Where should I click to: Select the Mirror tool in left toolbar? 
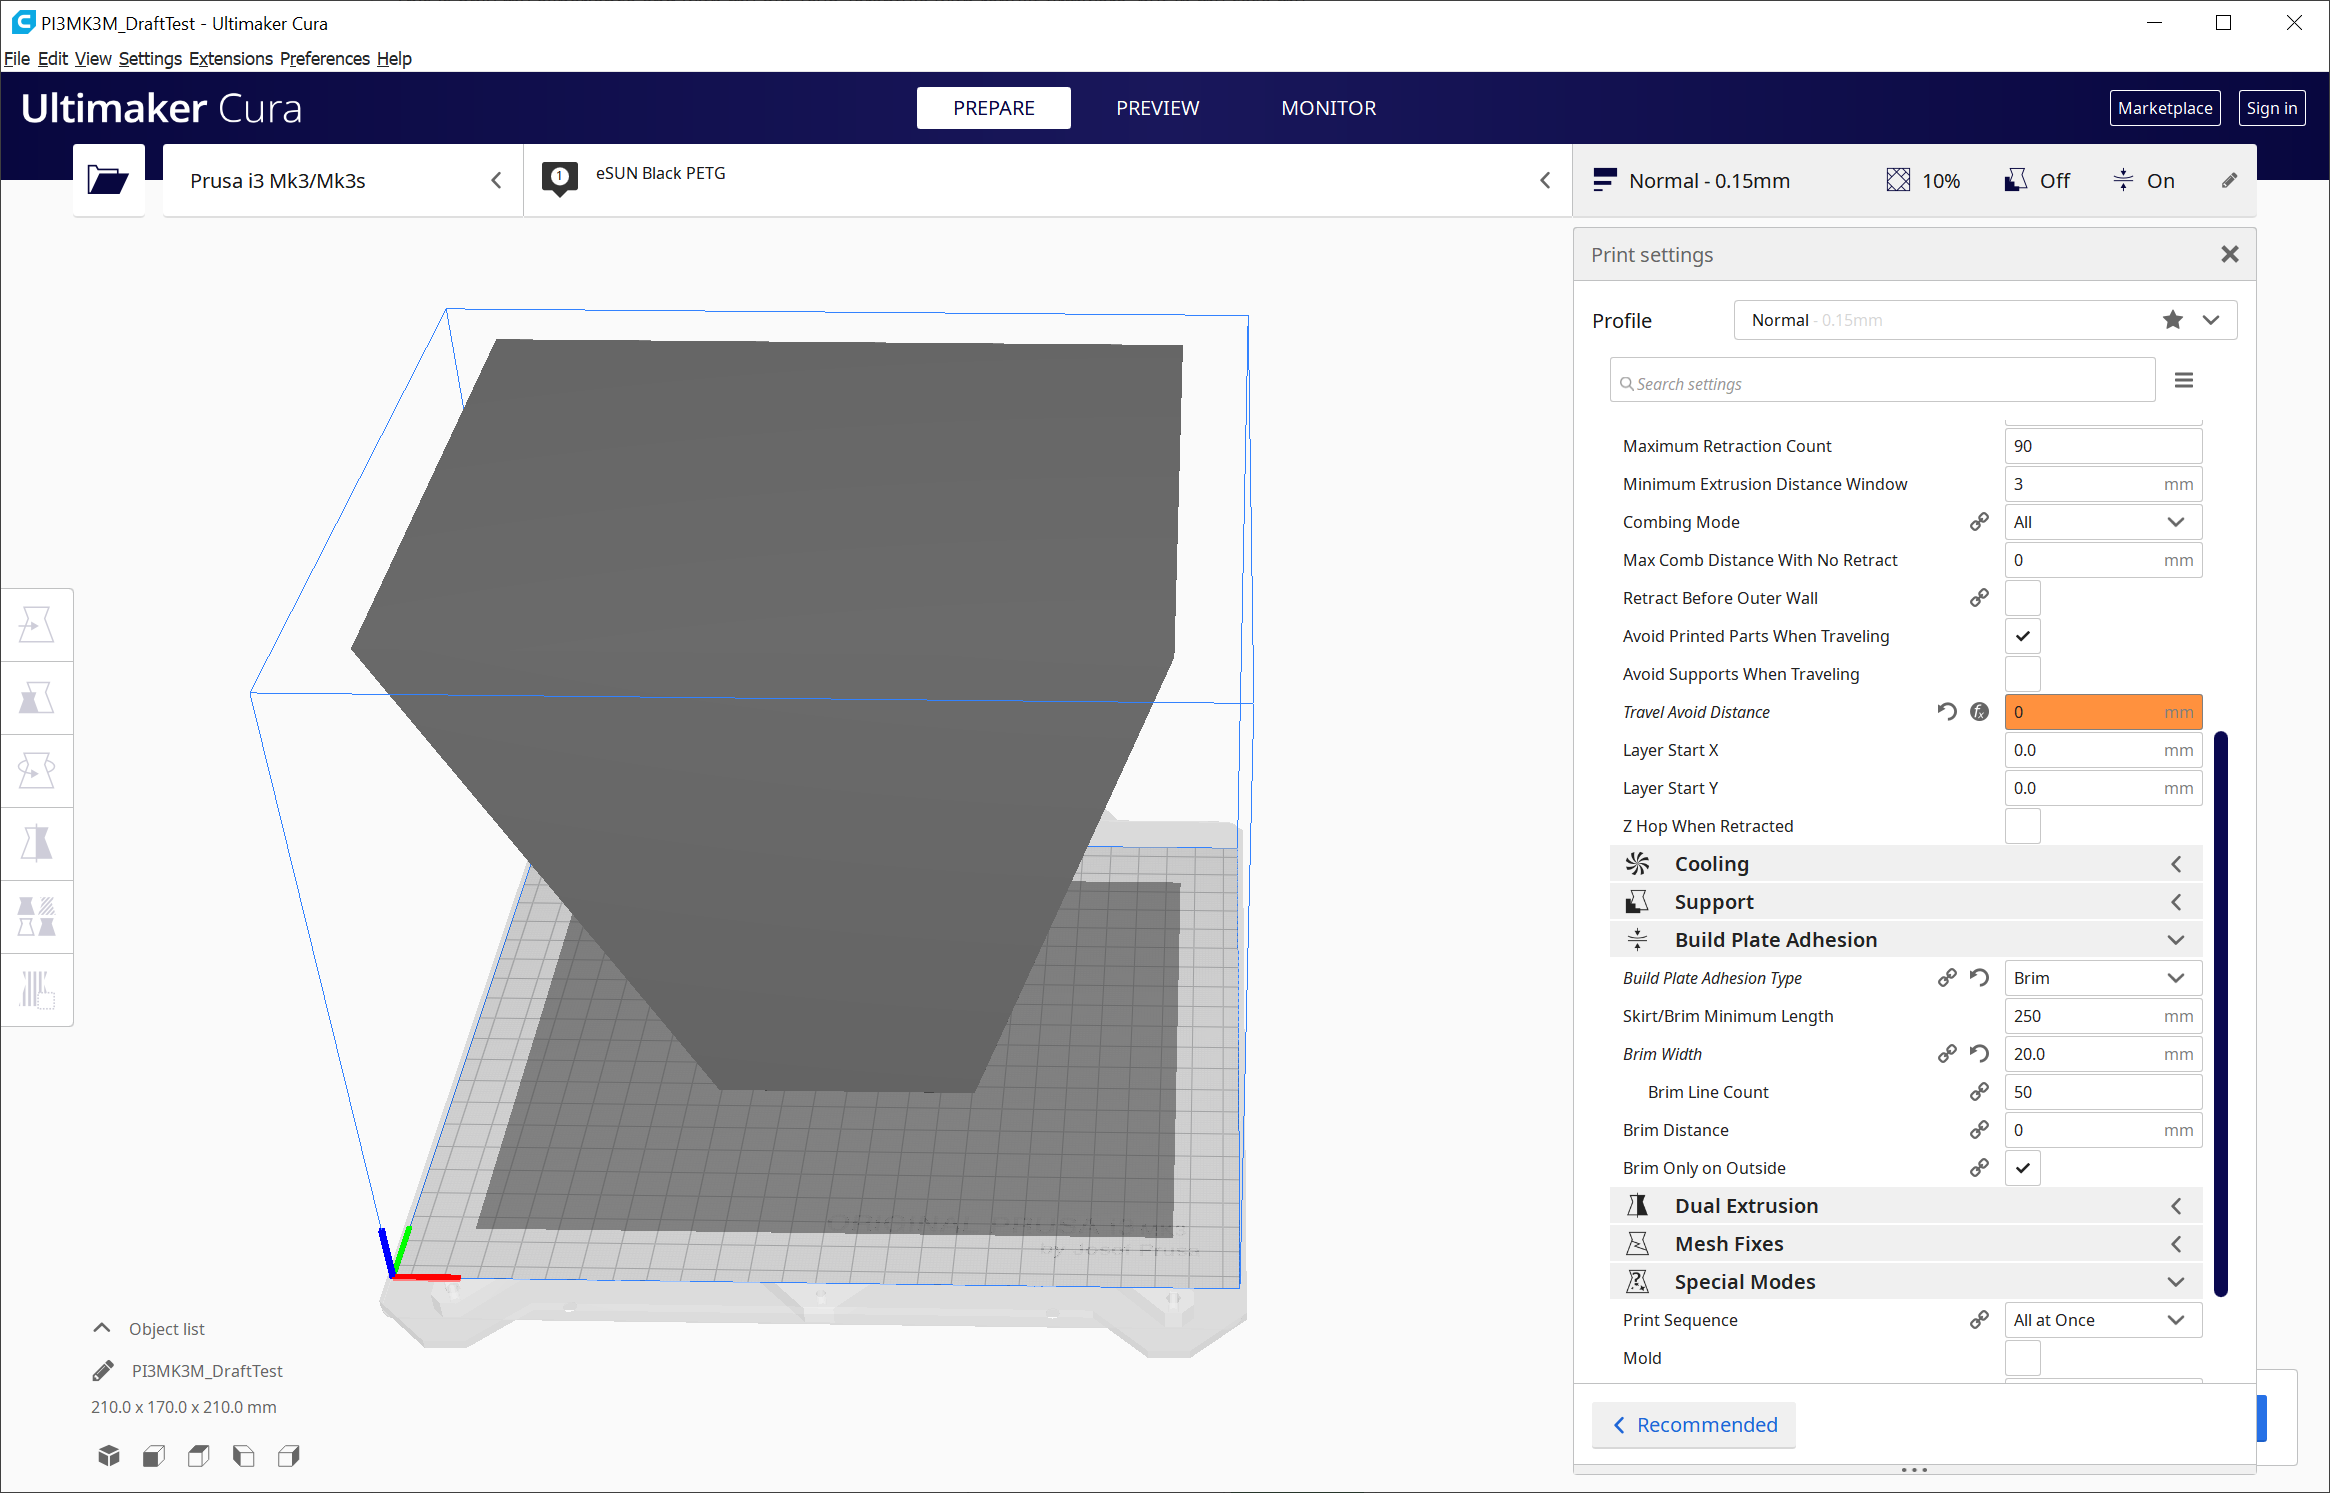(x=37, y=844)
